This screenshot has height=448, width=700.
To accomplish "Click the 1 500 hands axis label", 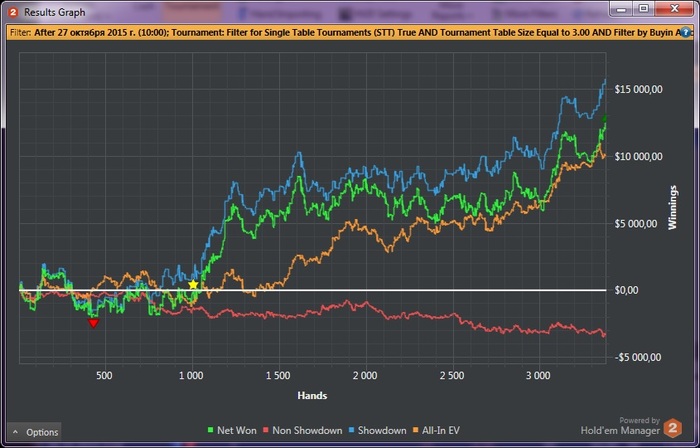I will pyautogui.click(x=278, y=376).
